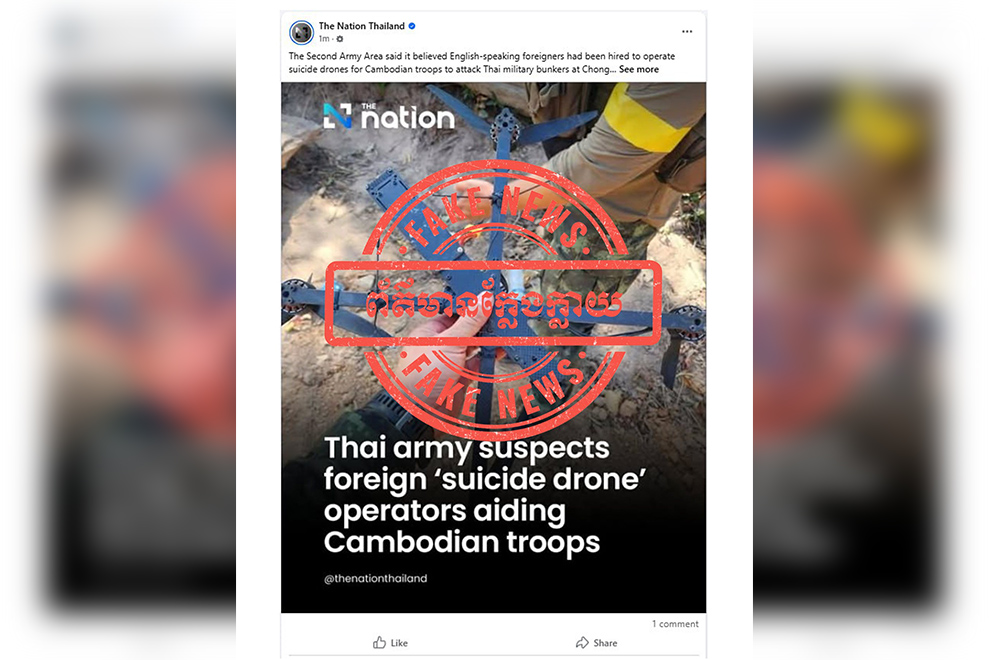Expand the post text with See more
The width and height of the screenshot is (990, 660).
pyautogui.click(x=638, y=69)
